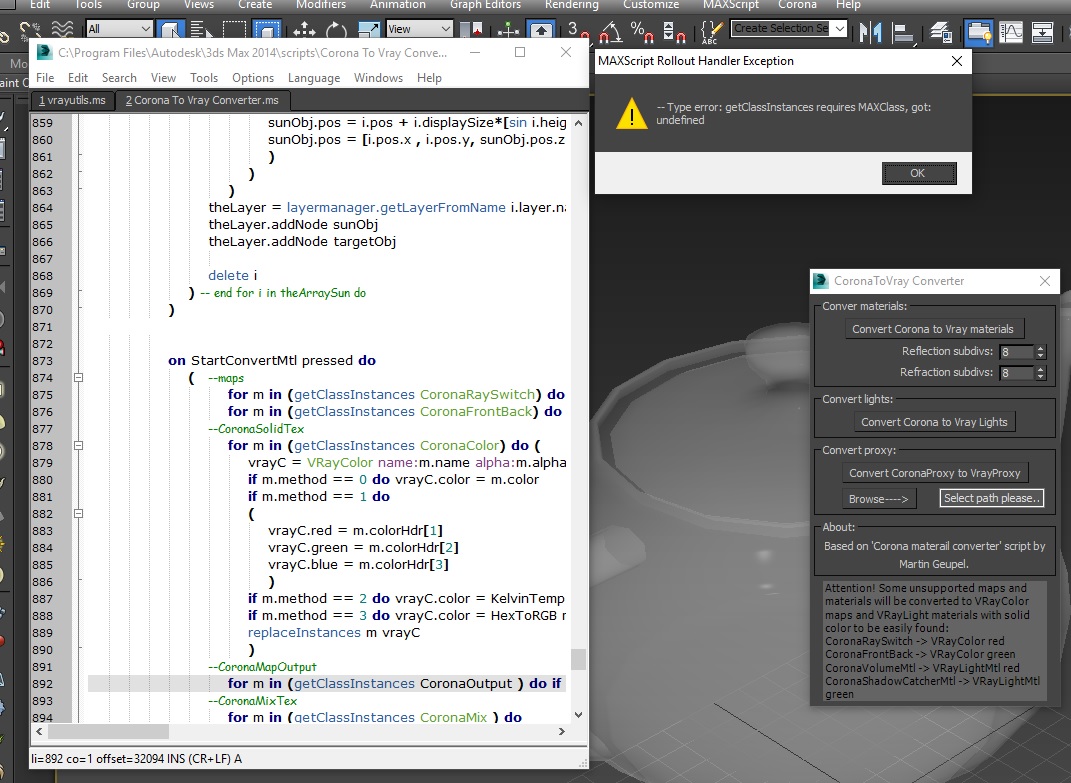Screen dimensions: 1071x783
Task: Click the status bar line/offset text
Action: tap(137, 758)
